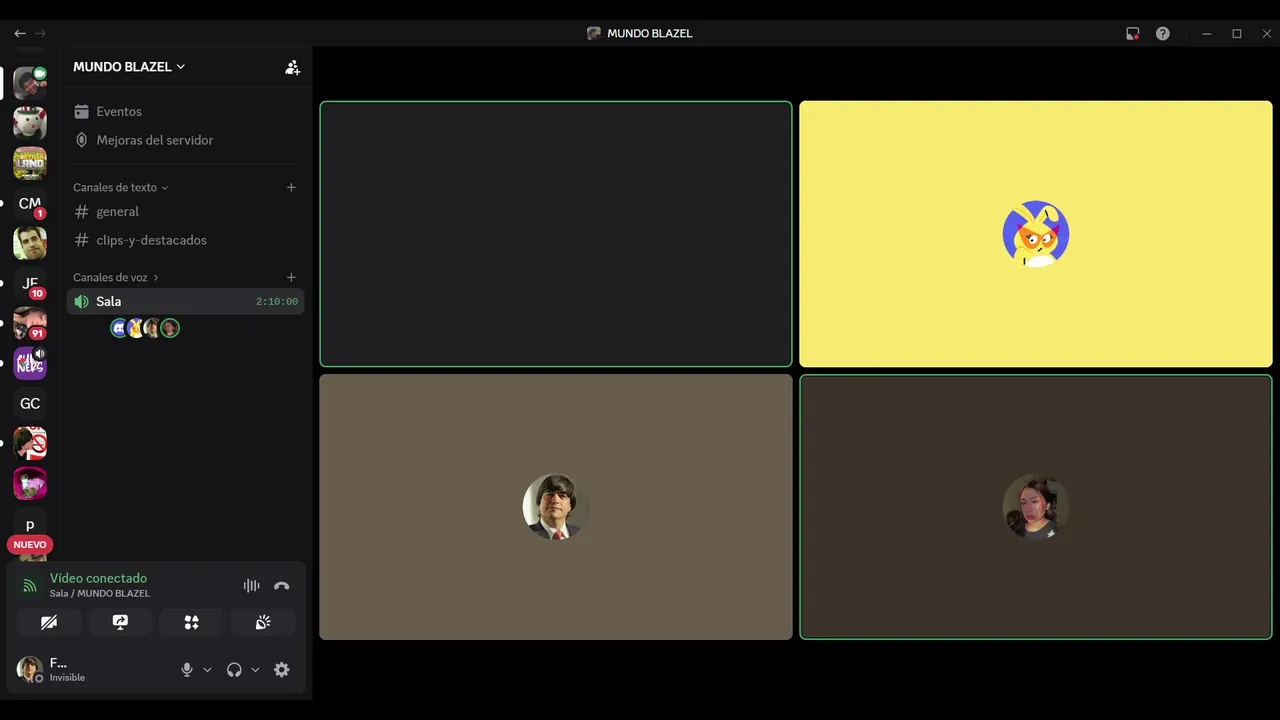Click the 2:10:00 call timer
The image size is (1280, 720).
[277, 301]
